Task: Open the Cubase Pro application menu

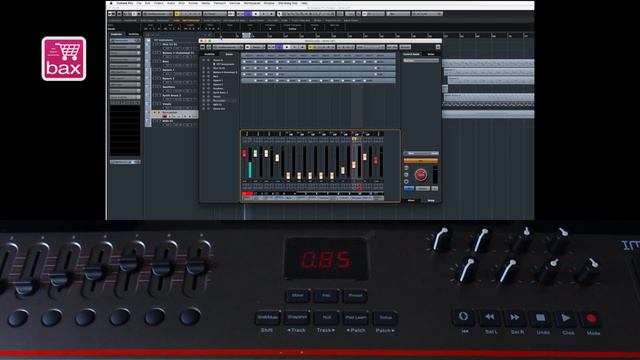Action: click(x=125, y=3)
